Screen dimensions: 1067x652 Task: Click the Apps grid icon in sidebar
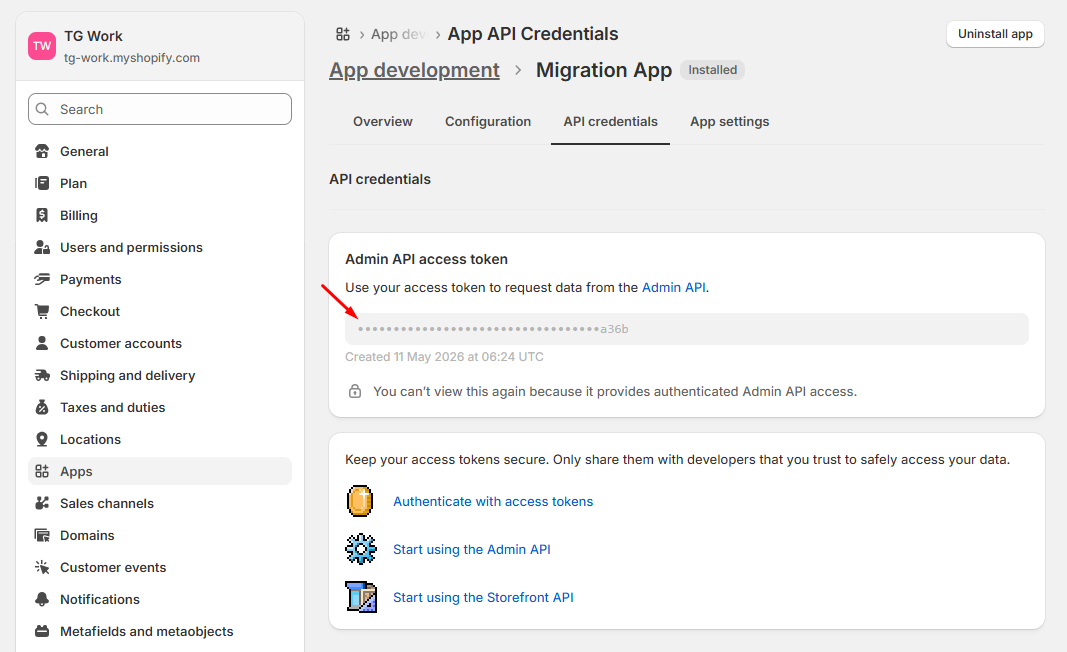[x=42, y=471]
